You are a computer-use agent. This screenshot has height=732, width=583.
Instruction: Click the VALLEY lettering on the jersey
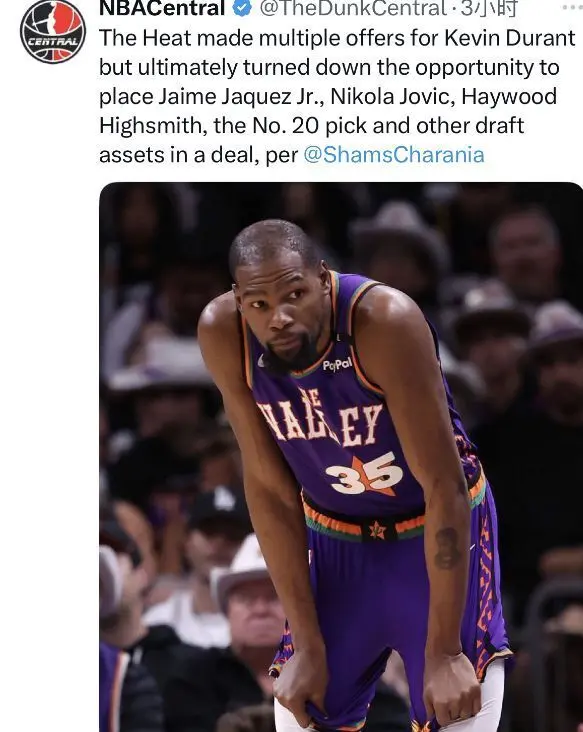coord(322,421)
